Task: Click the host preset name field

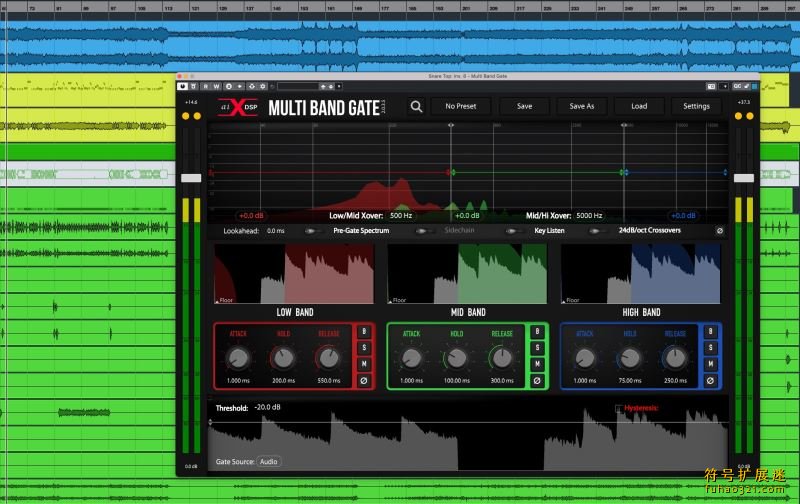Action: [x=298, y=86]
